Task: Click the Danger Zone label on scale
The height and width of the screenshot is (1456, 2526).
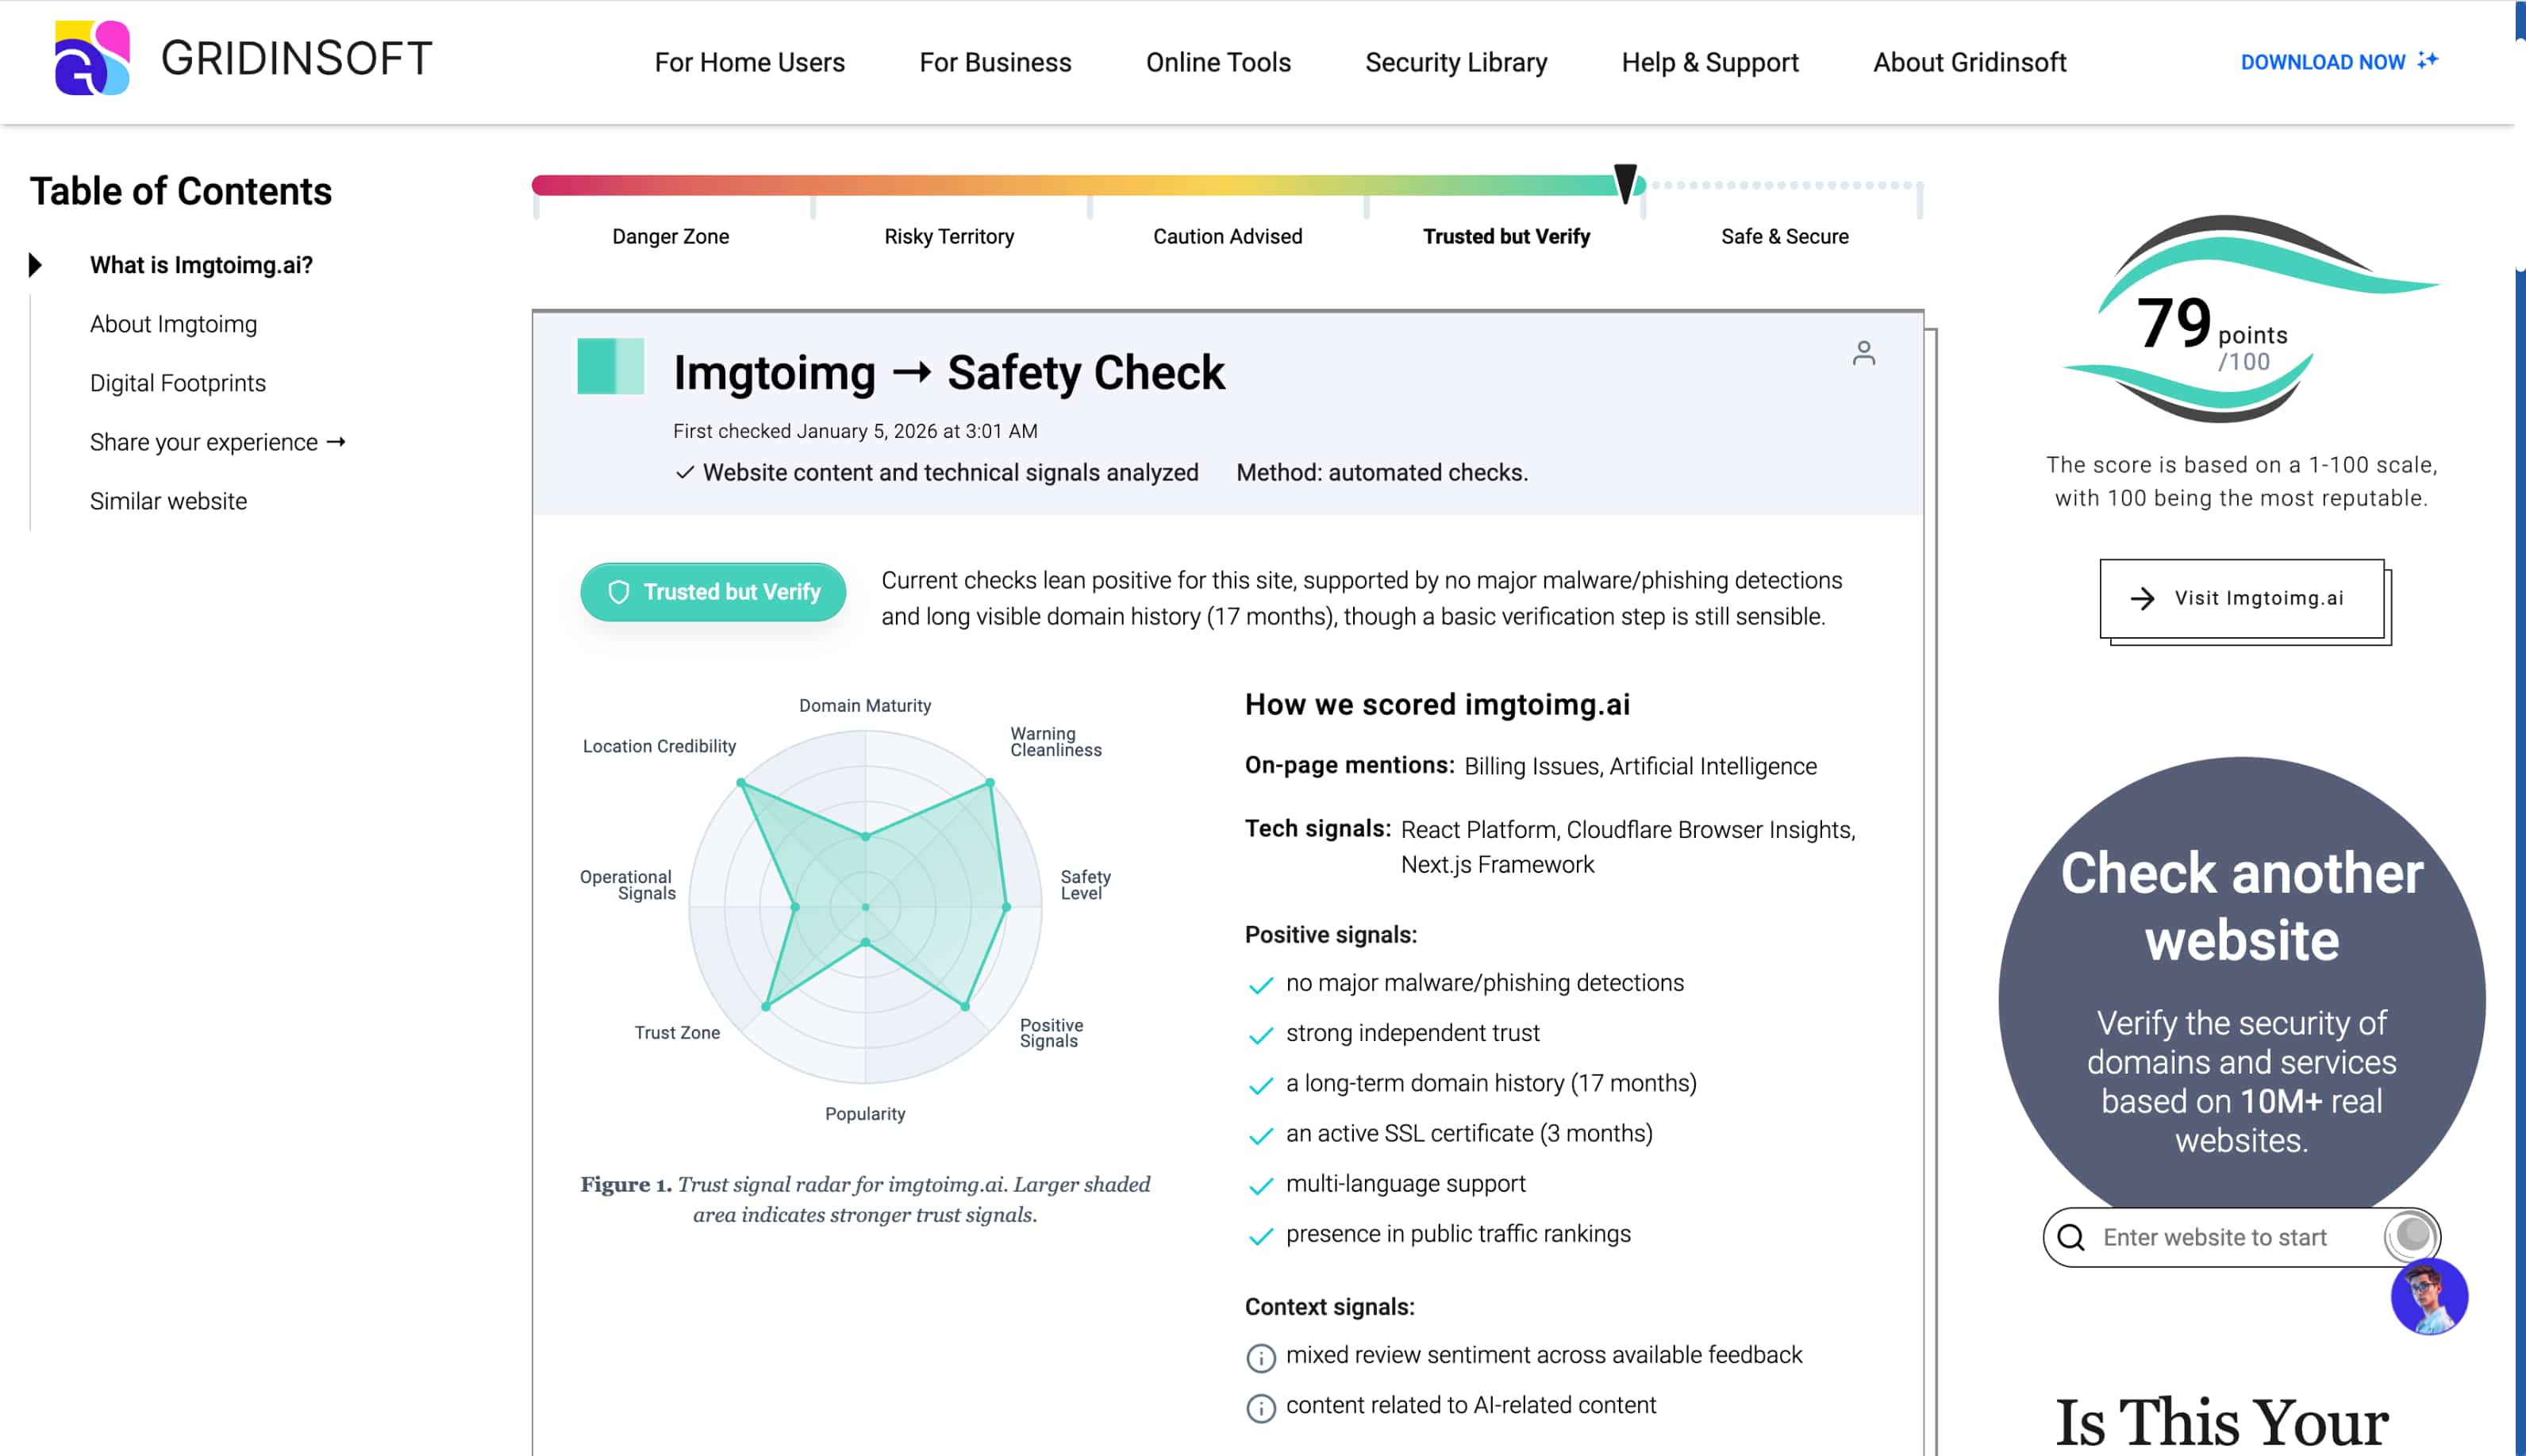Action: coord(670,236)
